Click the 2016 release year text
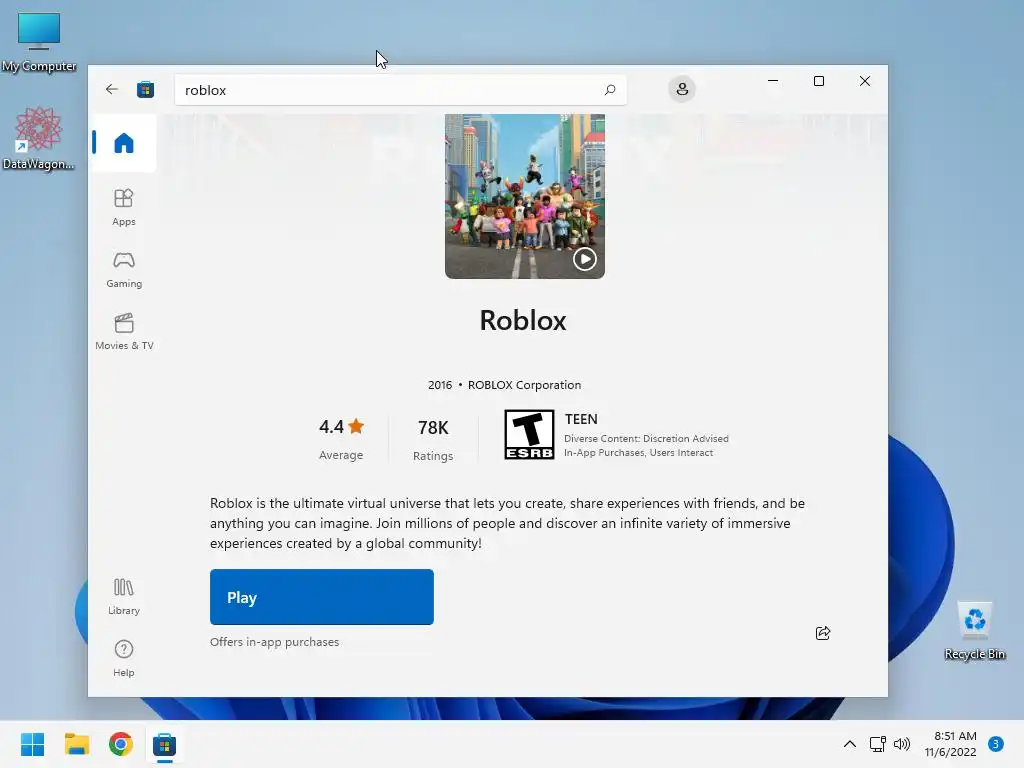Image resolution: width=1024 pixels, height=768 pixels. pyautogui.click(x=440, y=385)
